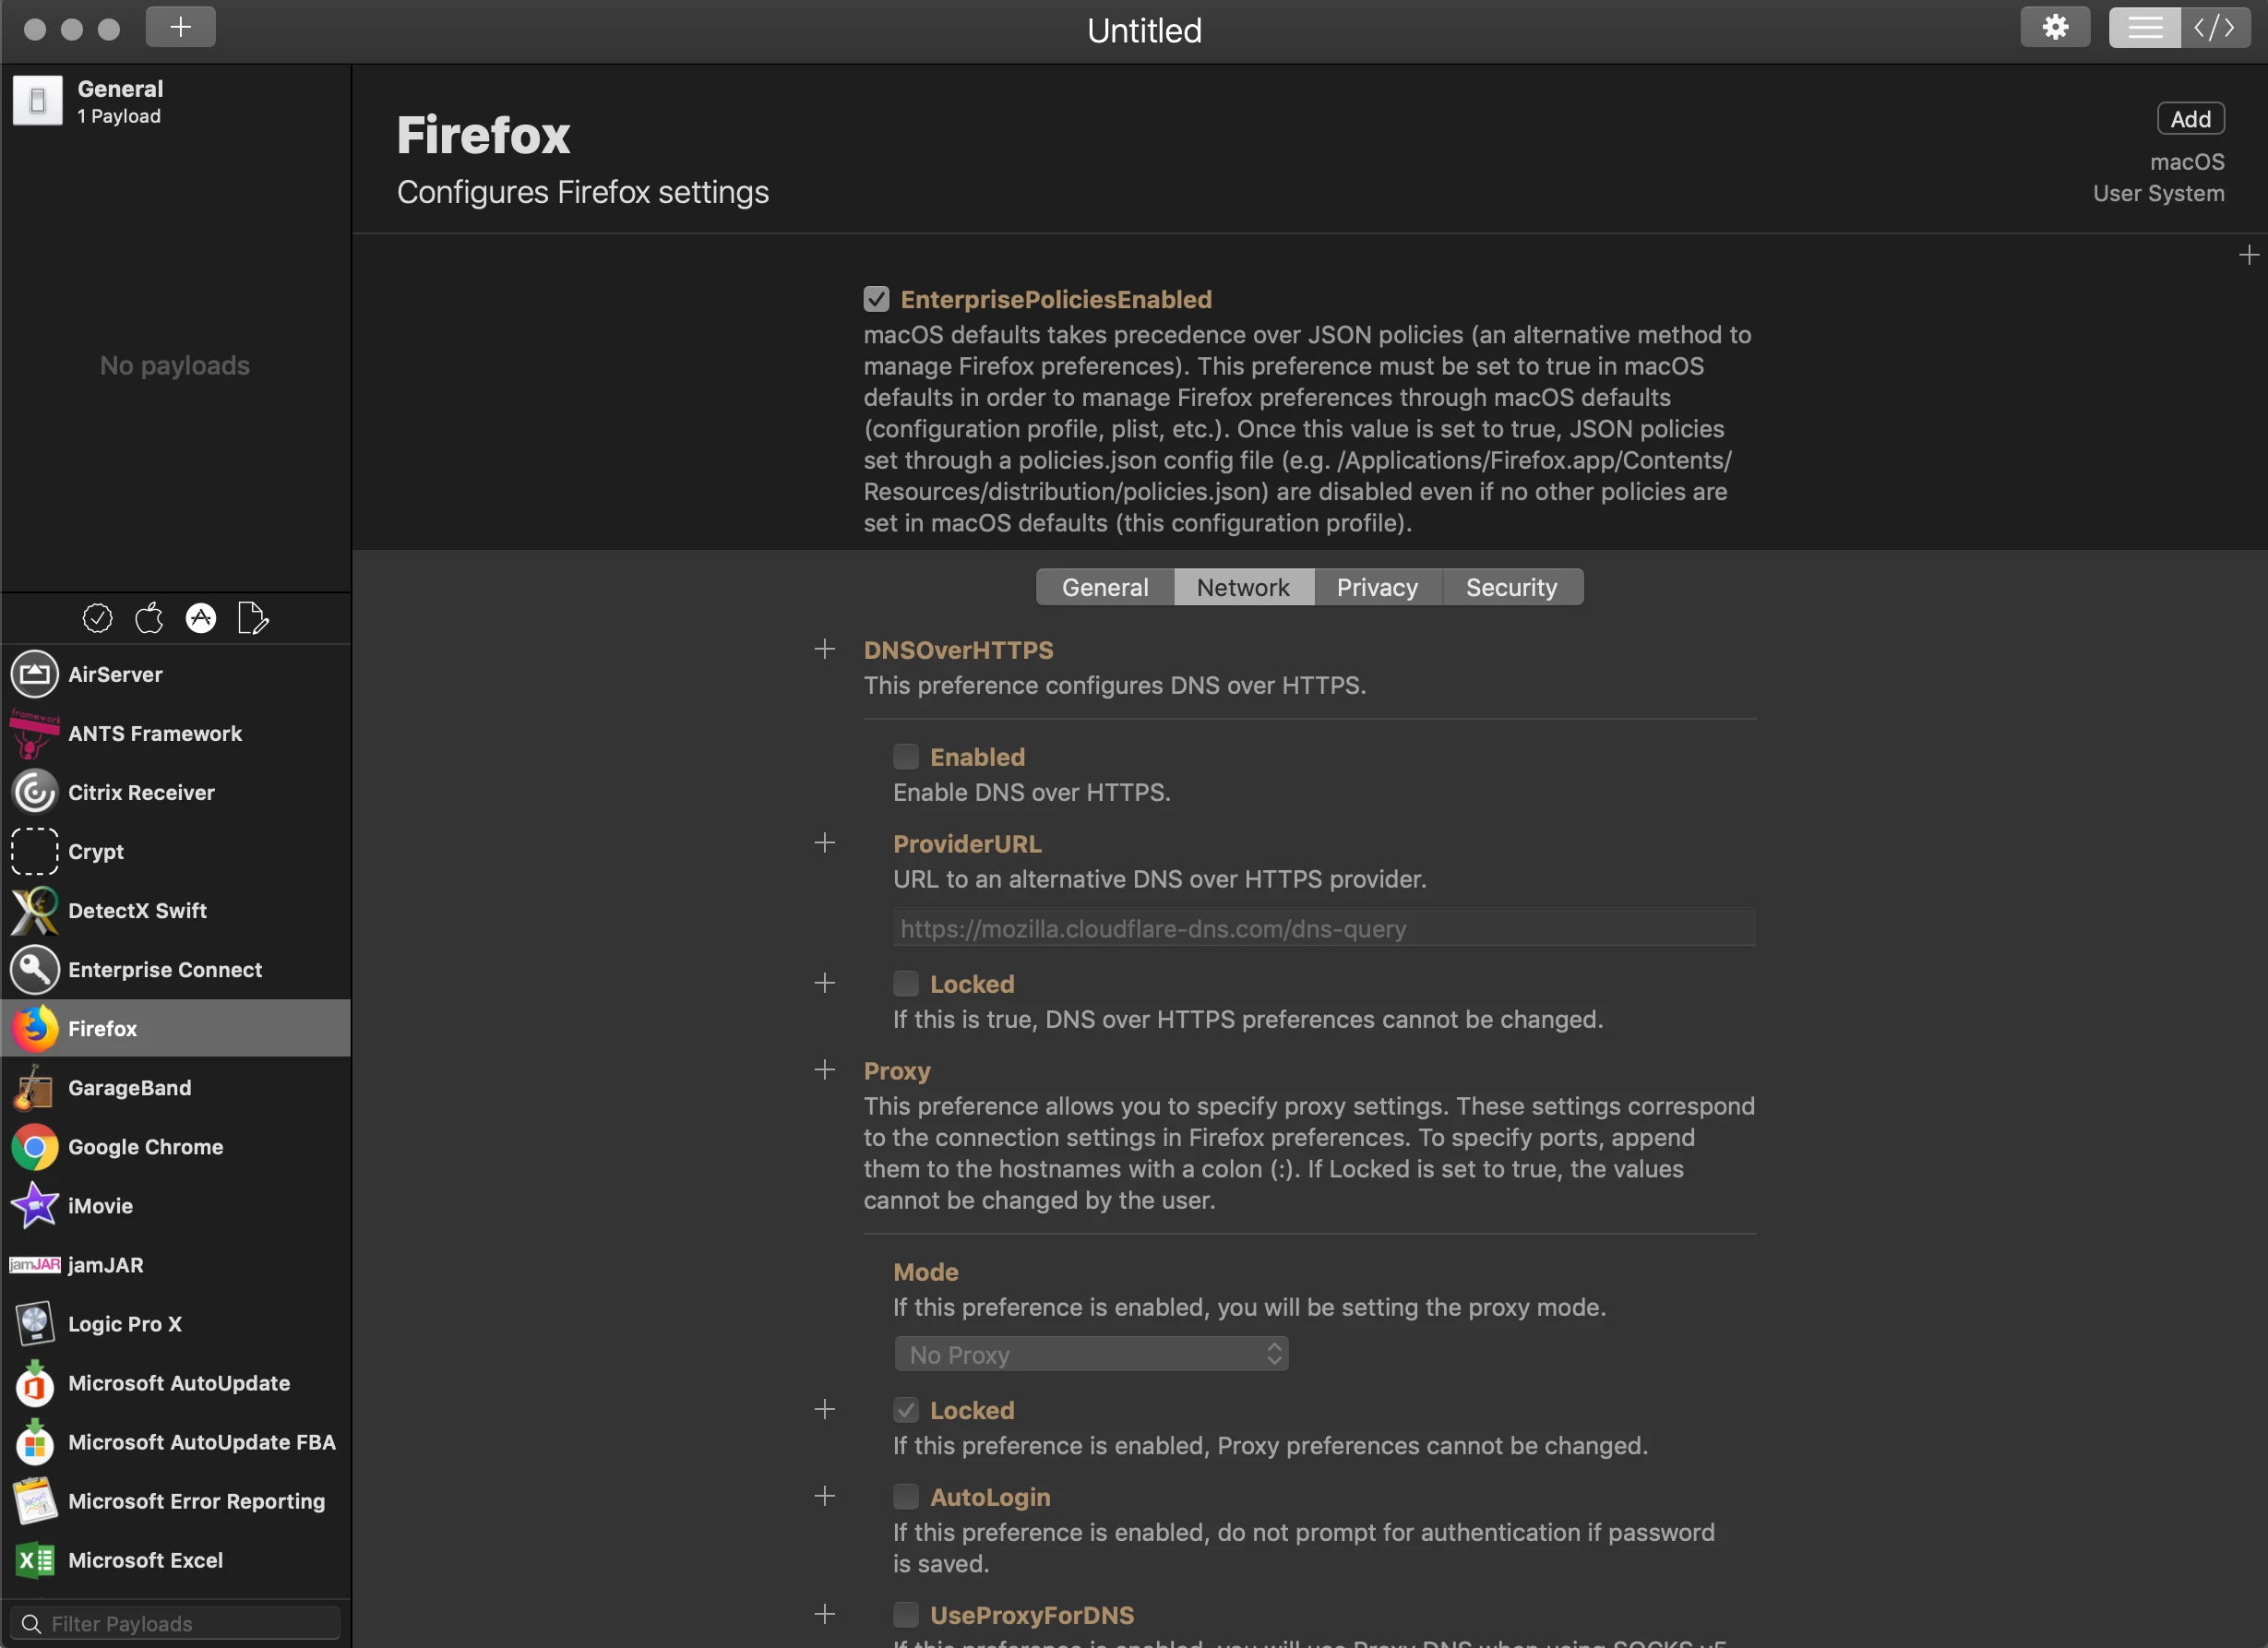The width and height of the screenshot is (2268, 1648).
Task: Click the macOS platform label
Action: pos(2187,162)
